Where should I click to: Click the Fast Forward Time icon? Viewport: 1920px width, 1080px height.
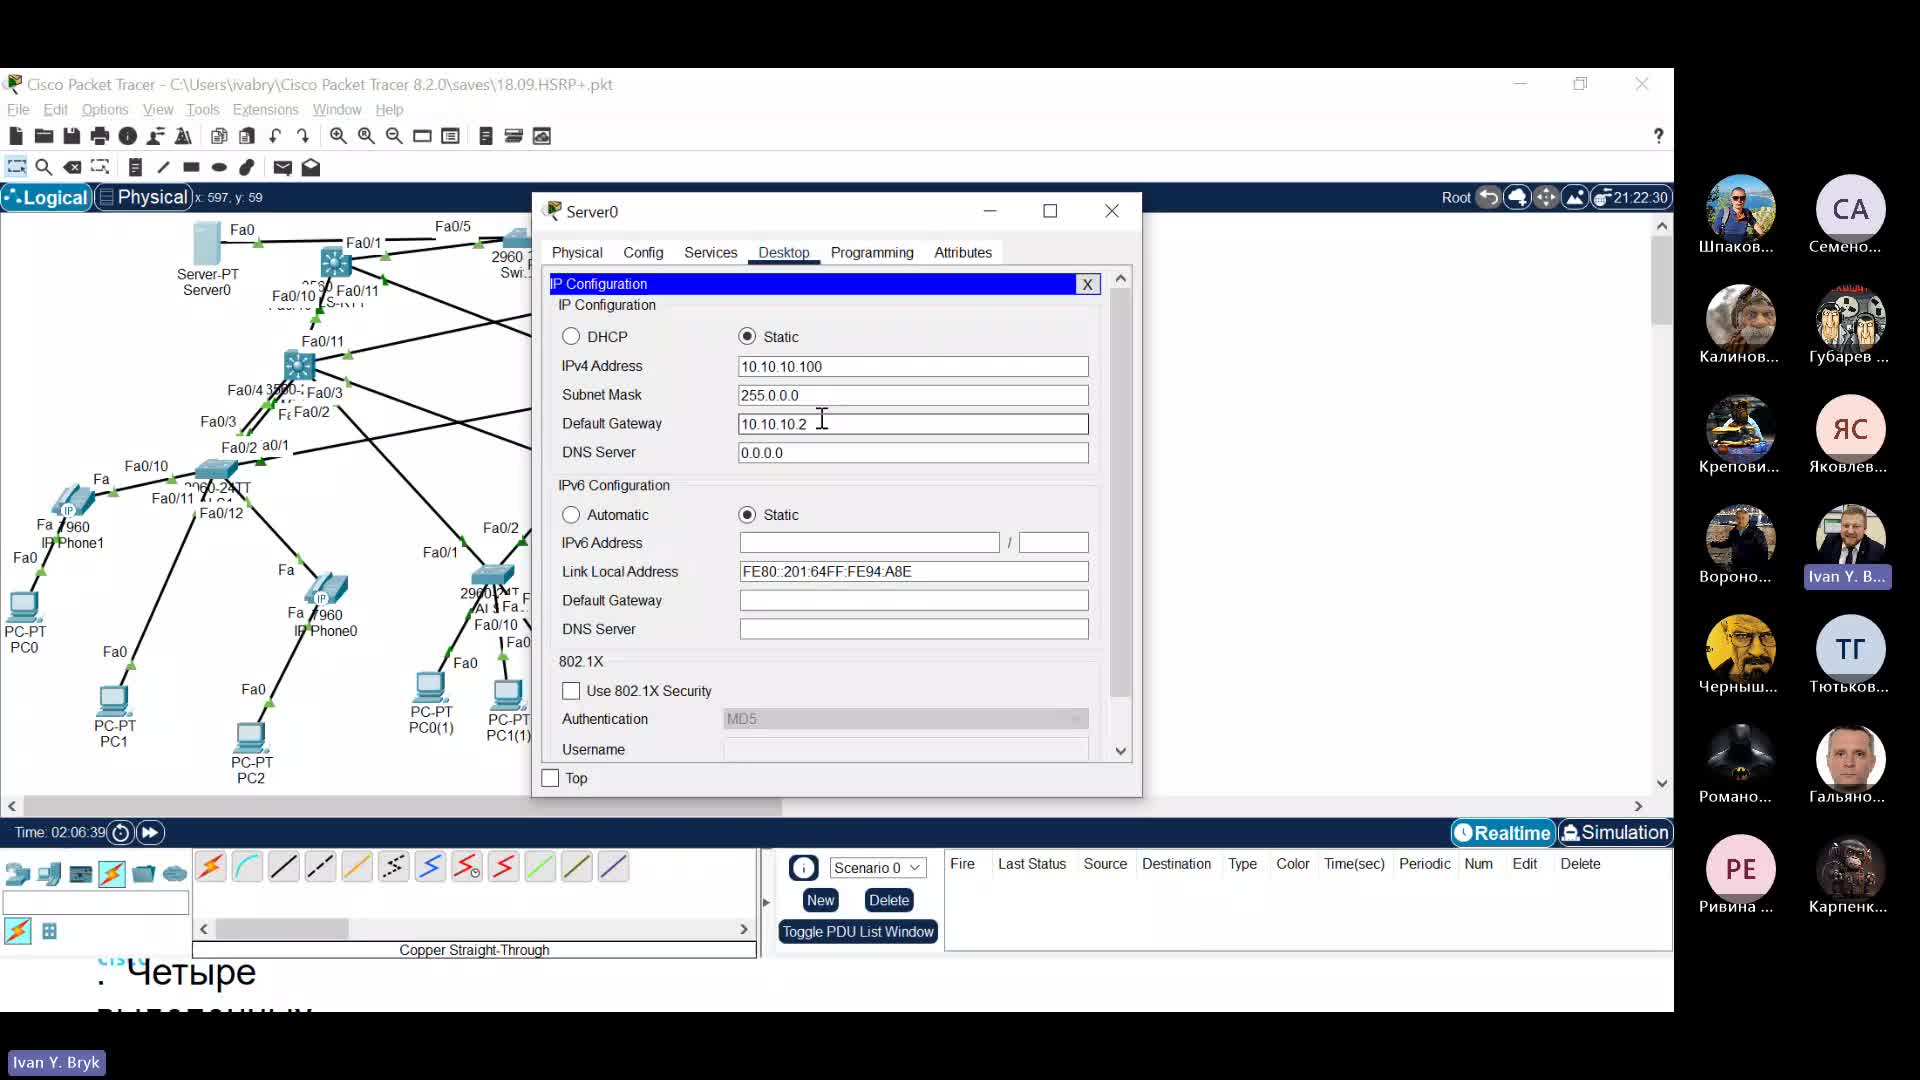click(150, 832)
